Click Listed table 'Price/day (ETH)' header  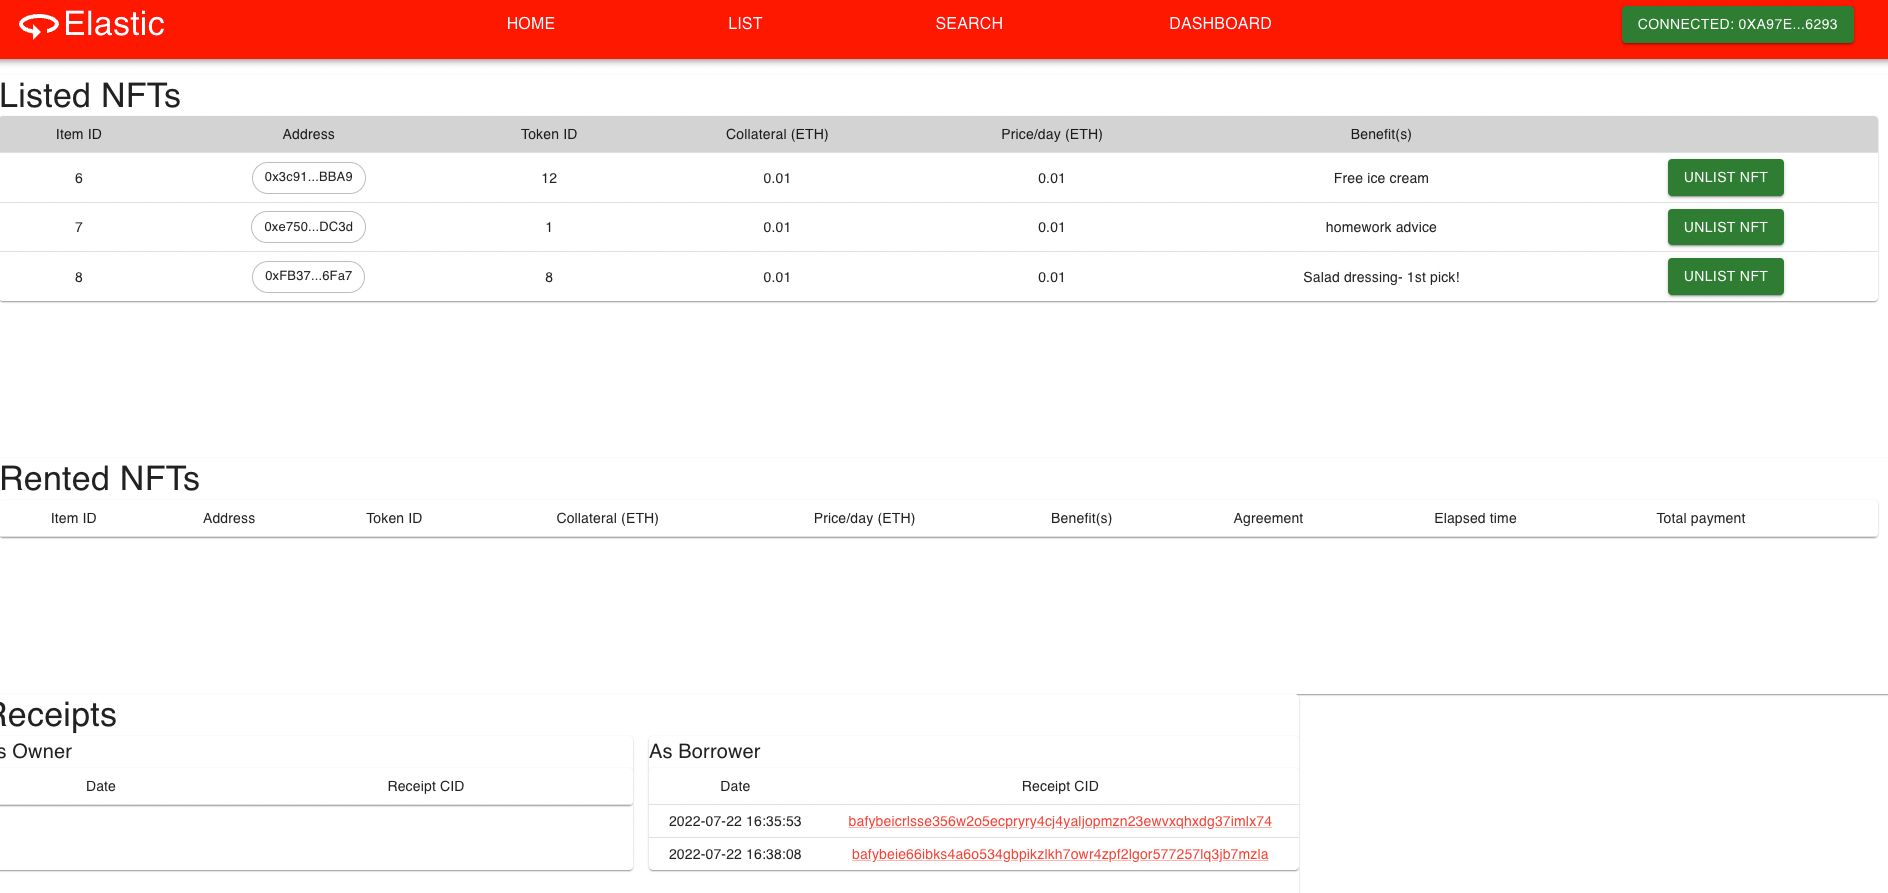point(1052,134)
